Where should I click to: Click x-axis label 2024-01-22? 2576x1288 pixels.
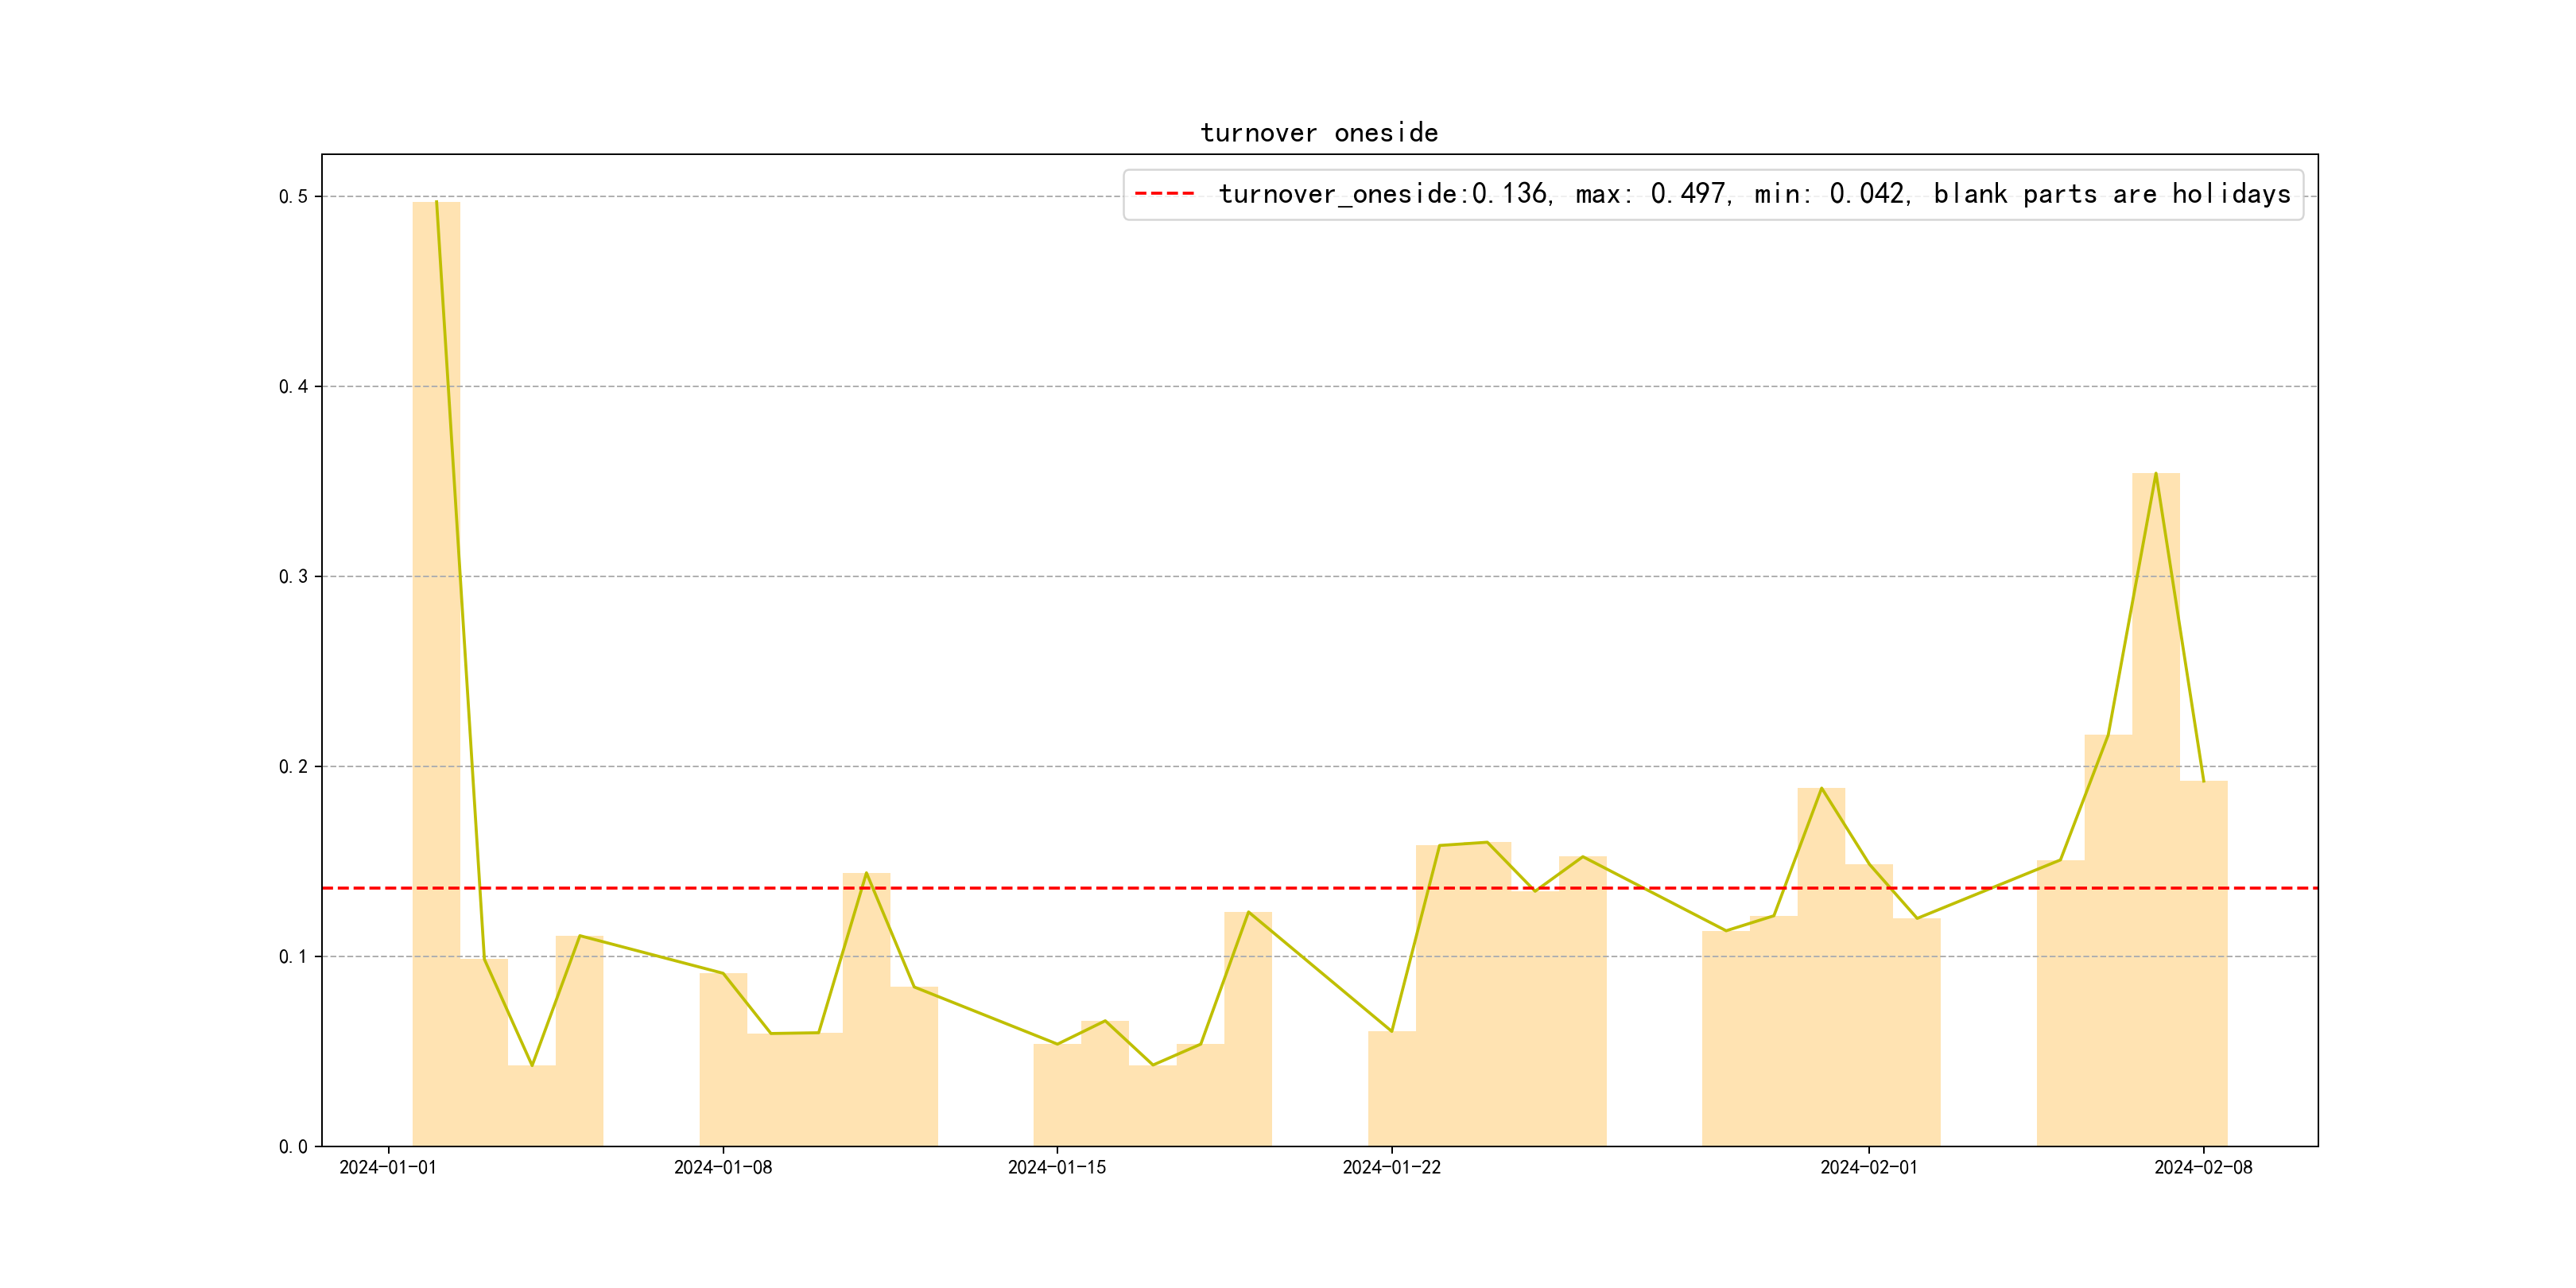click(x=1391, y=1168)
